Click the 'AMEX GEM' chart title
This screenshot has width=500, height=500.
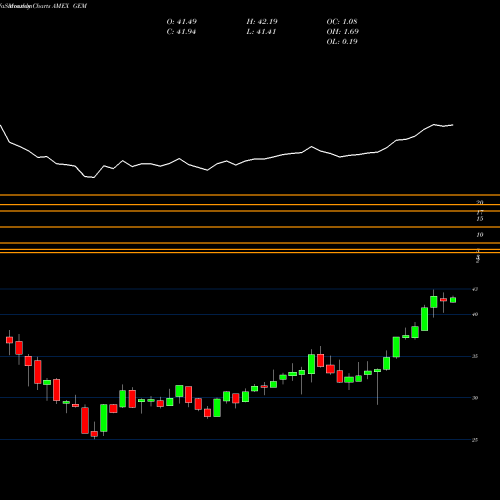pyautogui.click(x=70, y=6)
